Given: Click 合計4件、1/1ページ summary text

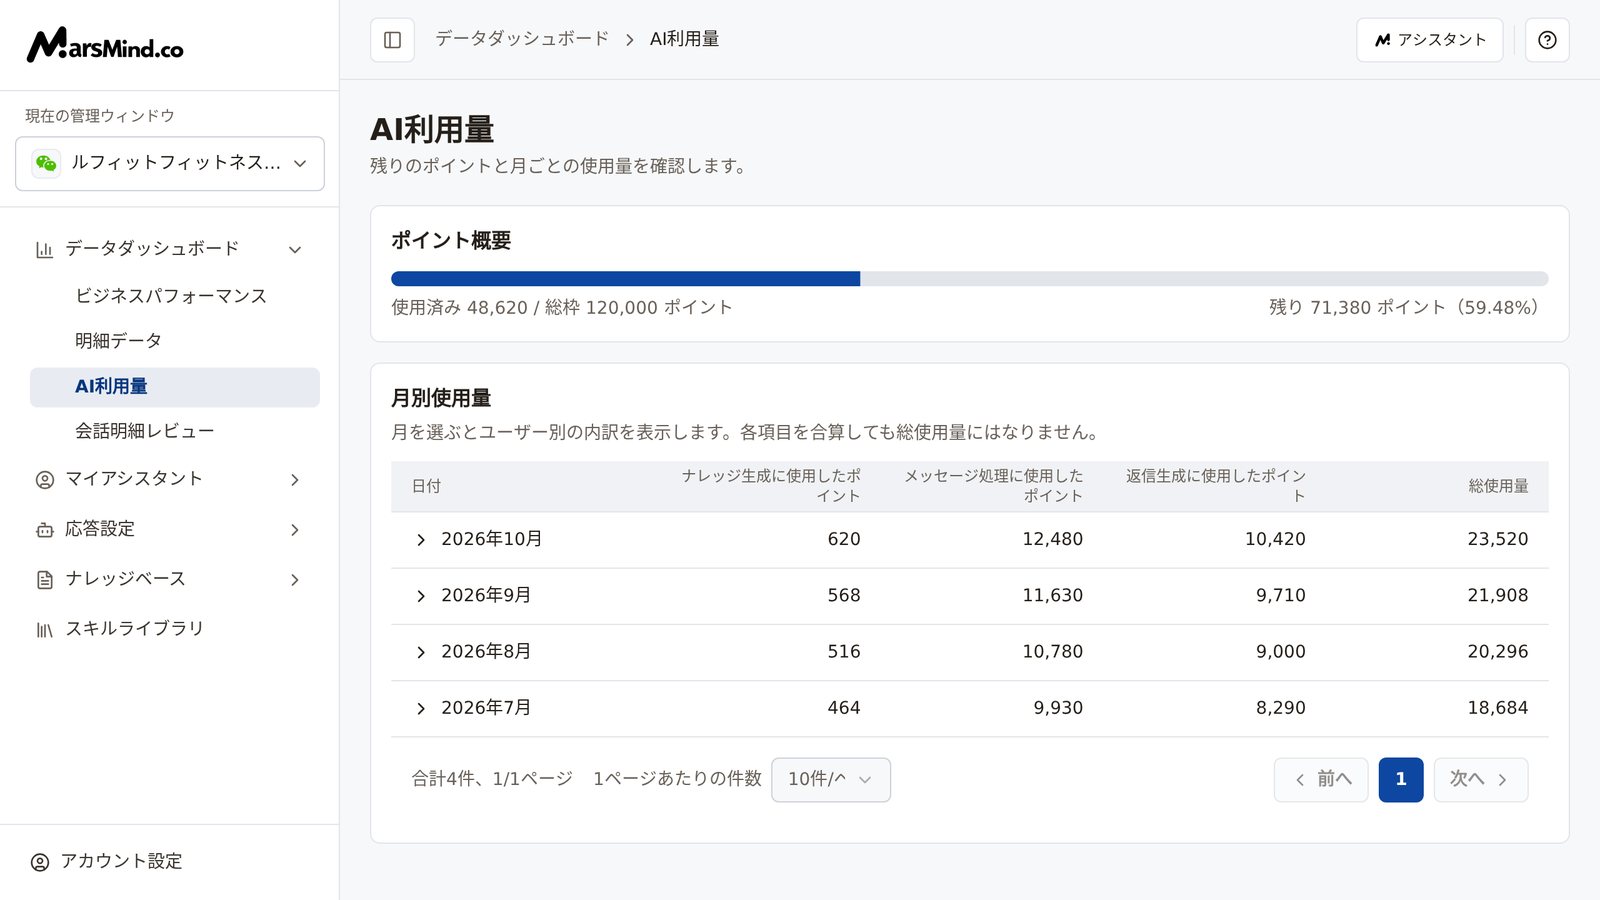Looking at the screenshot, I should coord(492,779).
